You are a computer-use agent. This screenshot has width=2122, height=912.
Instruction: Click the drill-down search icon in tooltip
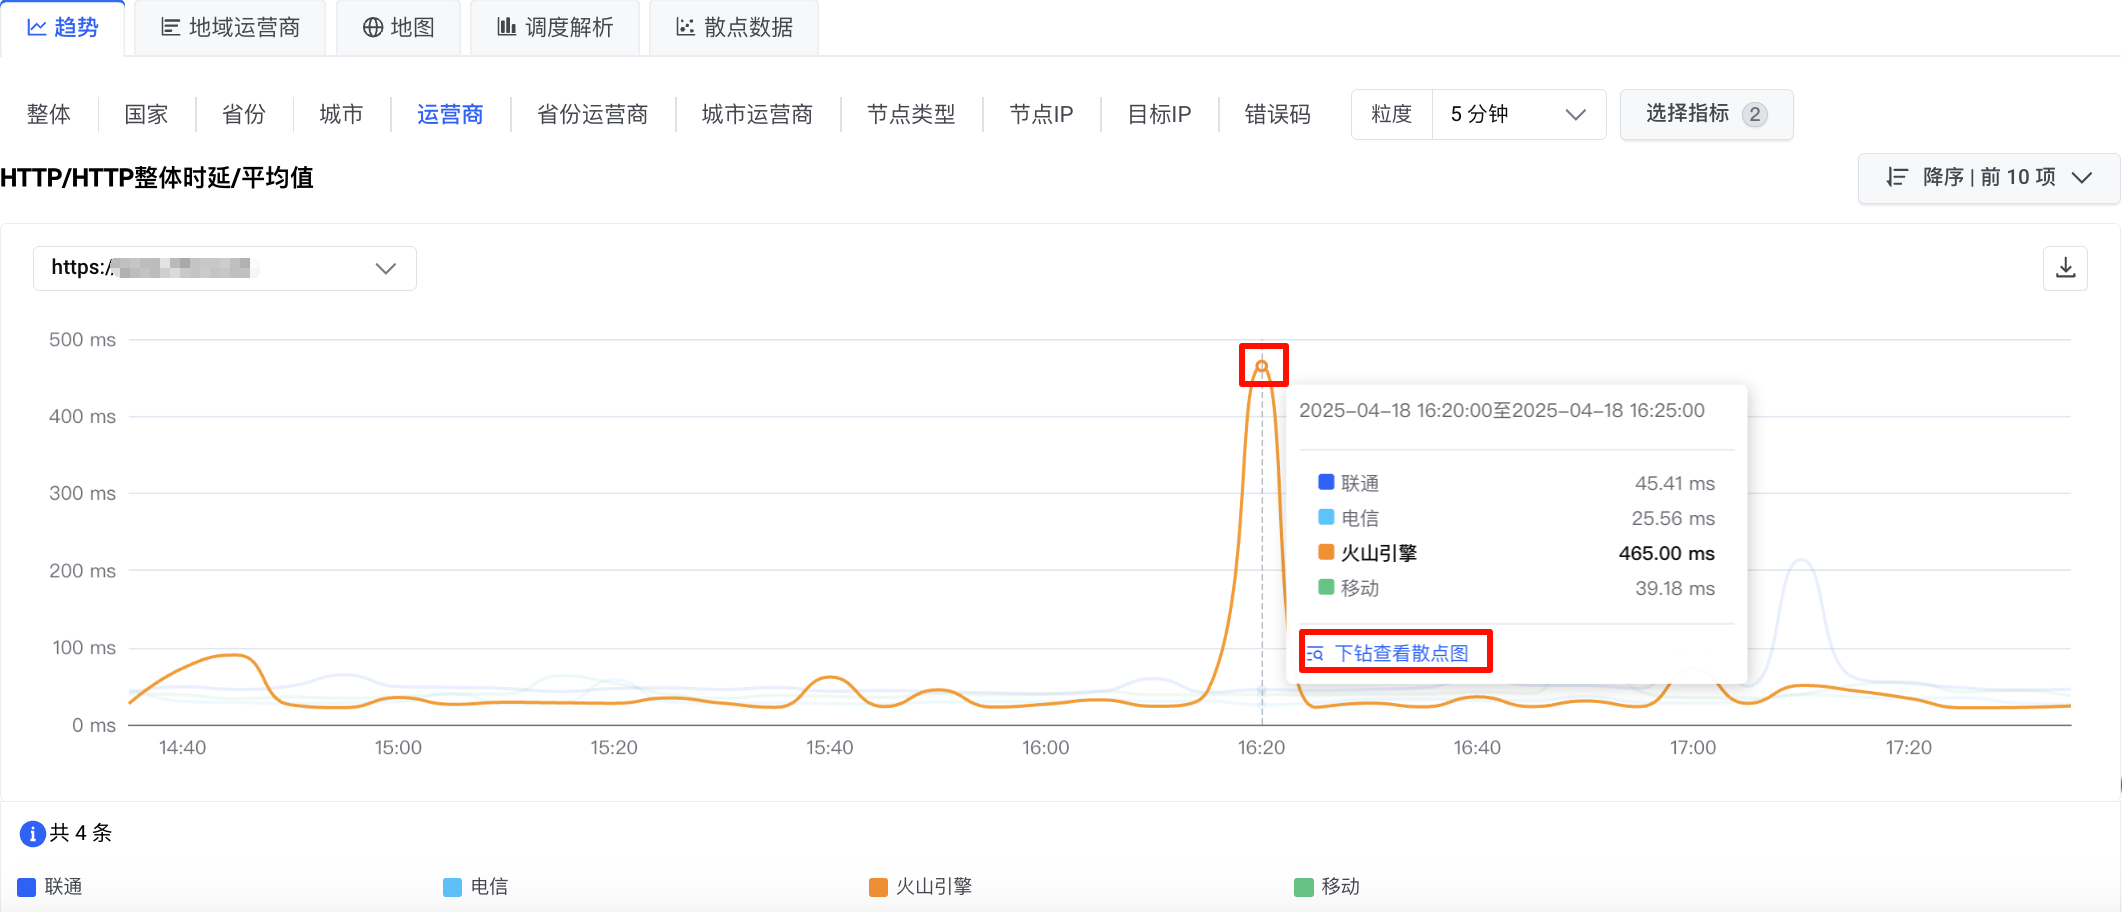coord(1316,654)
